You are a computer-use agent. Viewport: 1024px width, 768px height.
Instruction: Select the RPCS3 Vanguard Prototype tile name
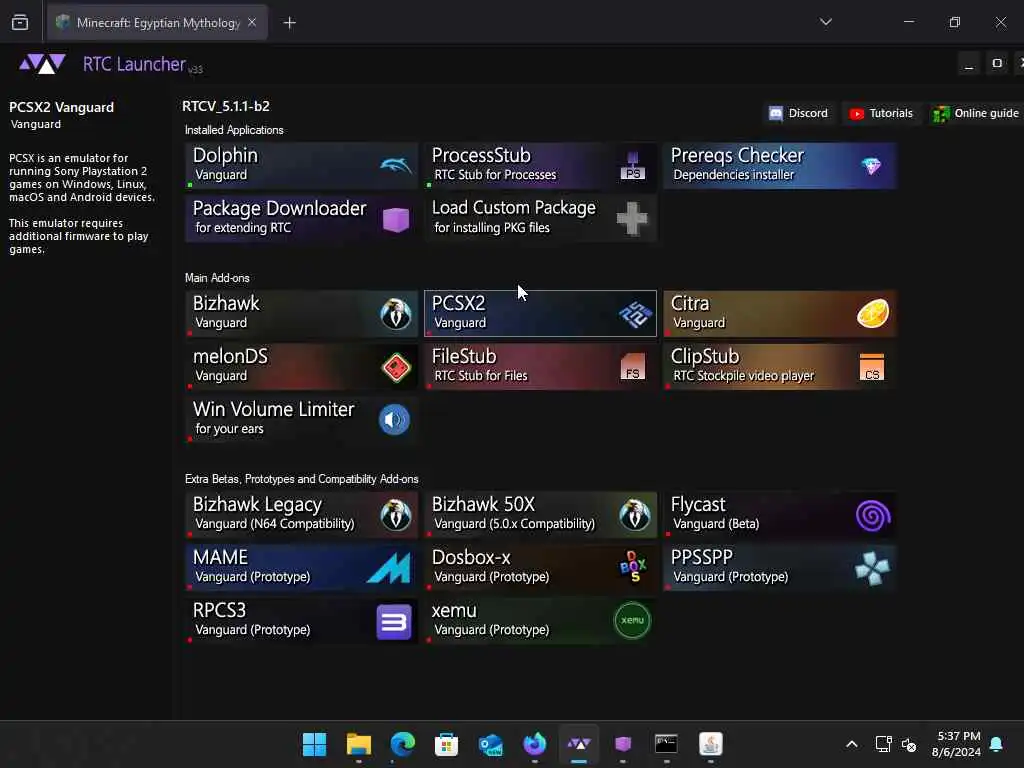coord(219,610)
